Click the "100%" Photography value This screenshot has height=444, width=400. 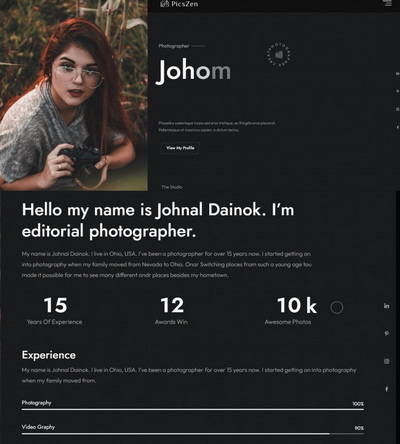(x=358, y=404)
